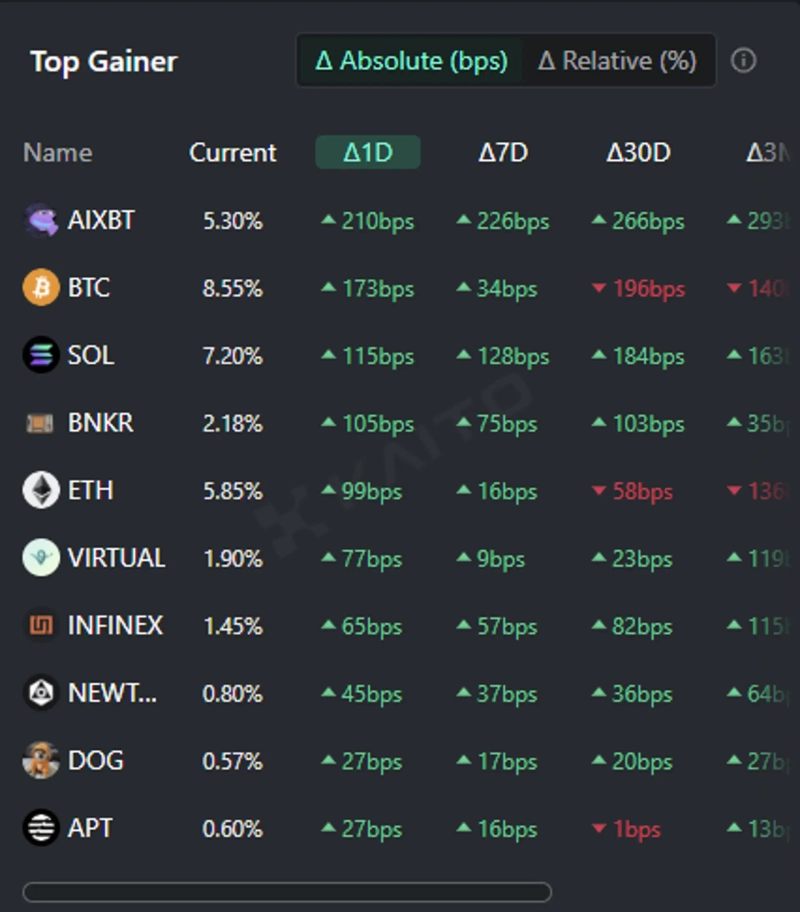Sort by the Δ30D column
Screen dimensions: 800x912
(x=638, y=153)
